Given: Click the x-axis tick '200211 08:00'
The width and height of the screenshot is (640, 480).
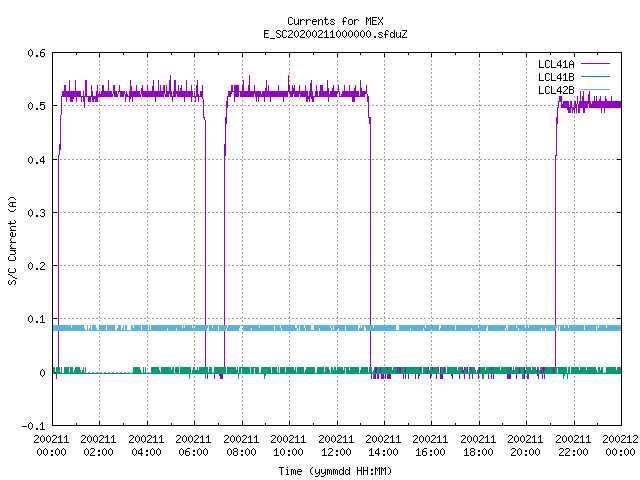Looking at the screenshot, I should coord(241,446).
